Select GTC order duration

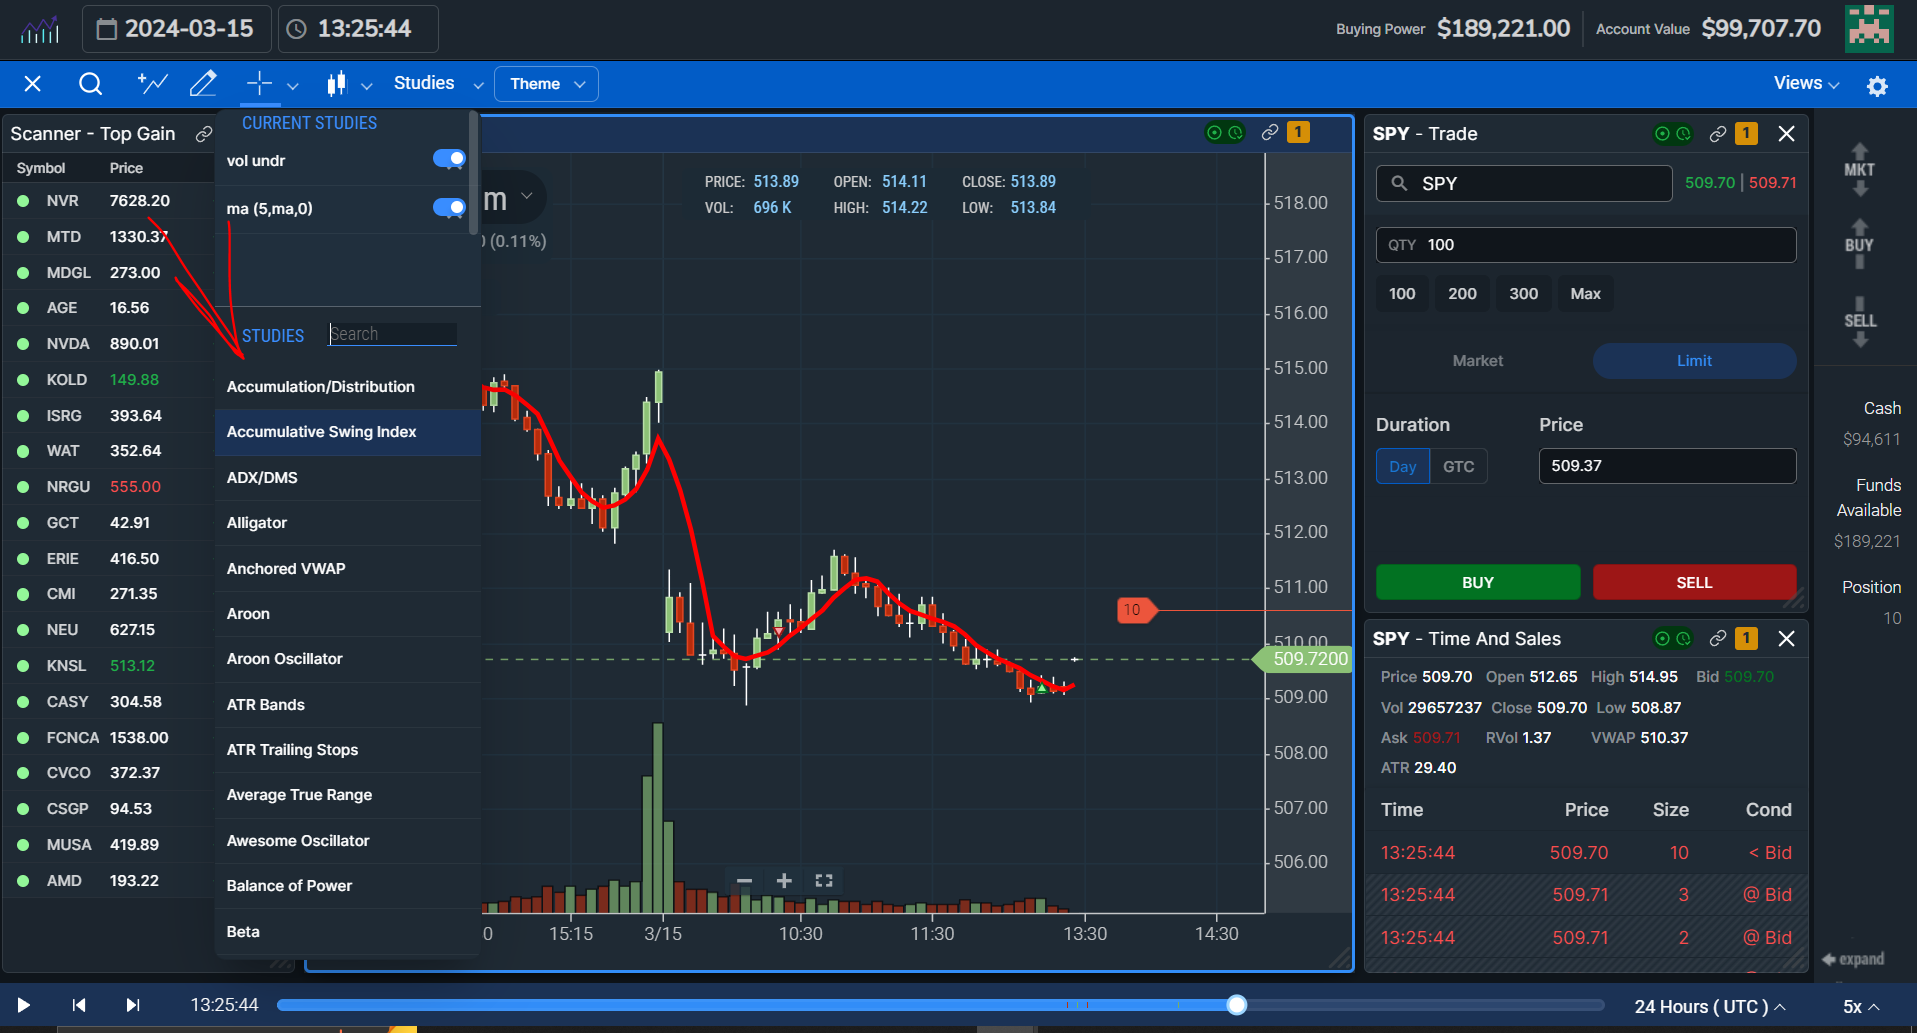pos(1458,466)
